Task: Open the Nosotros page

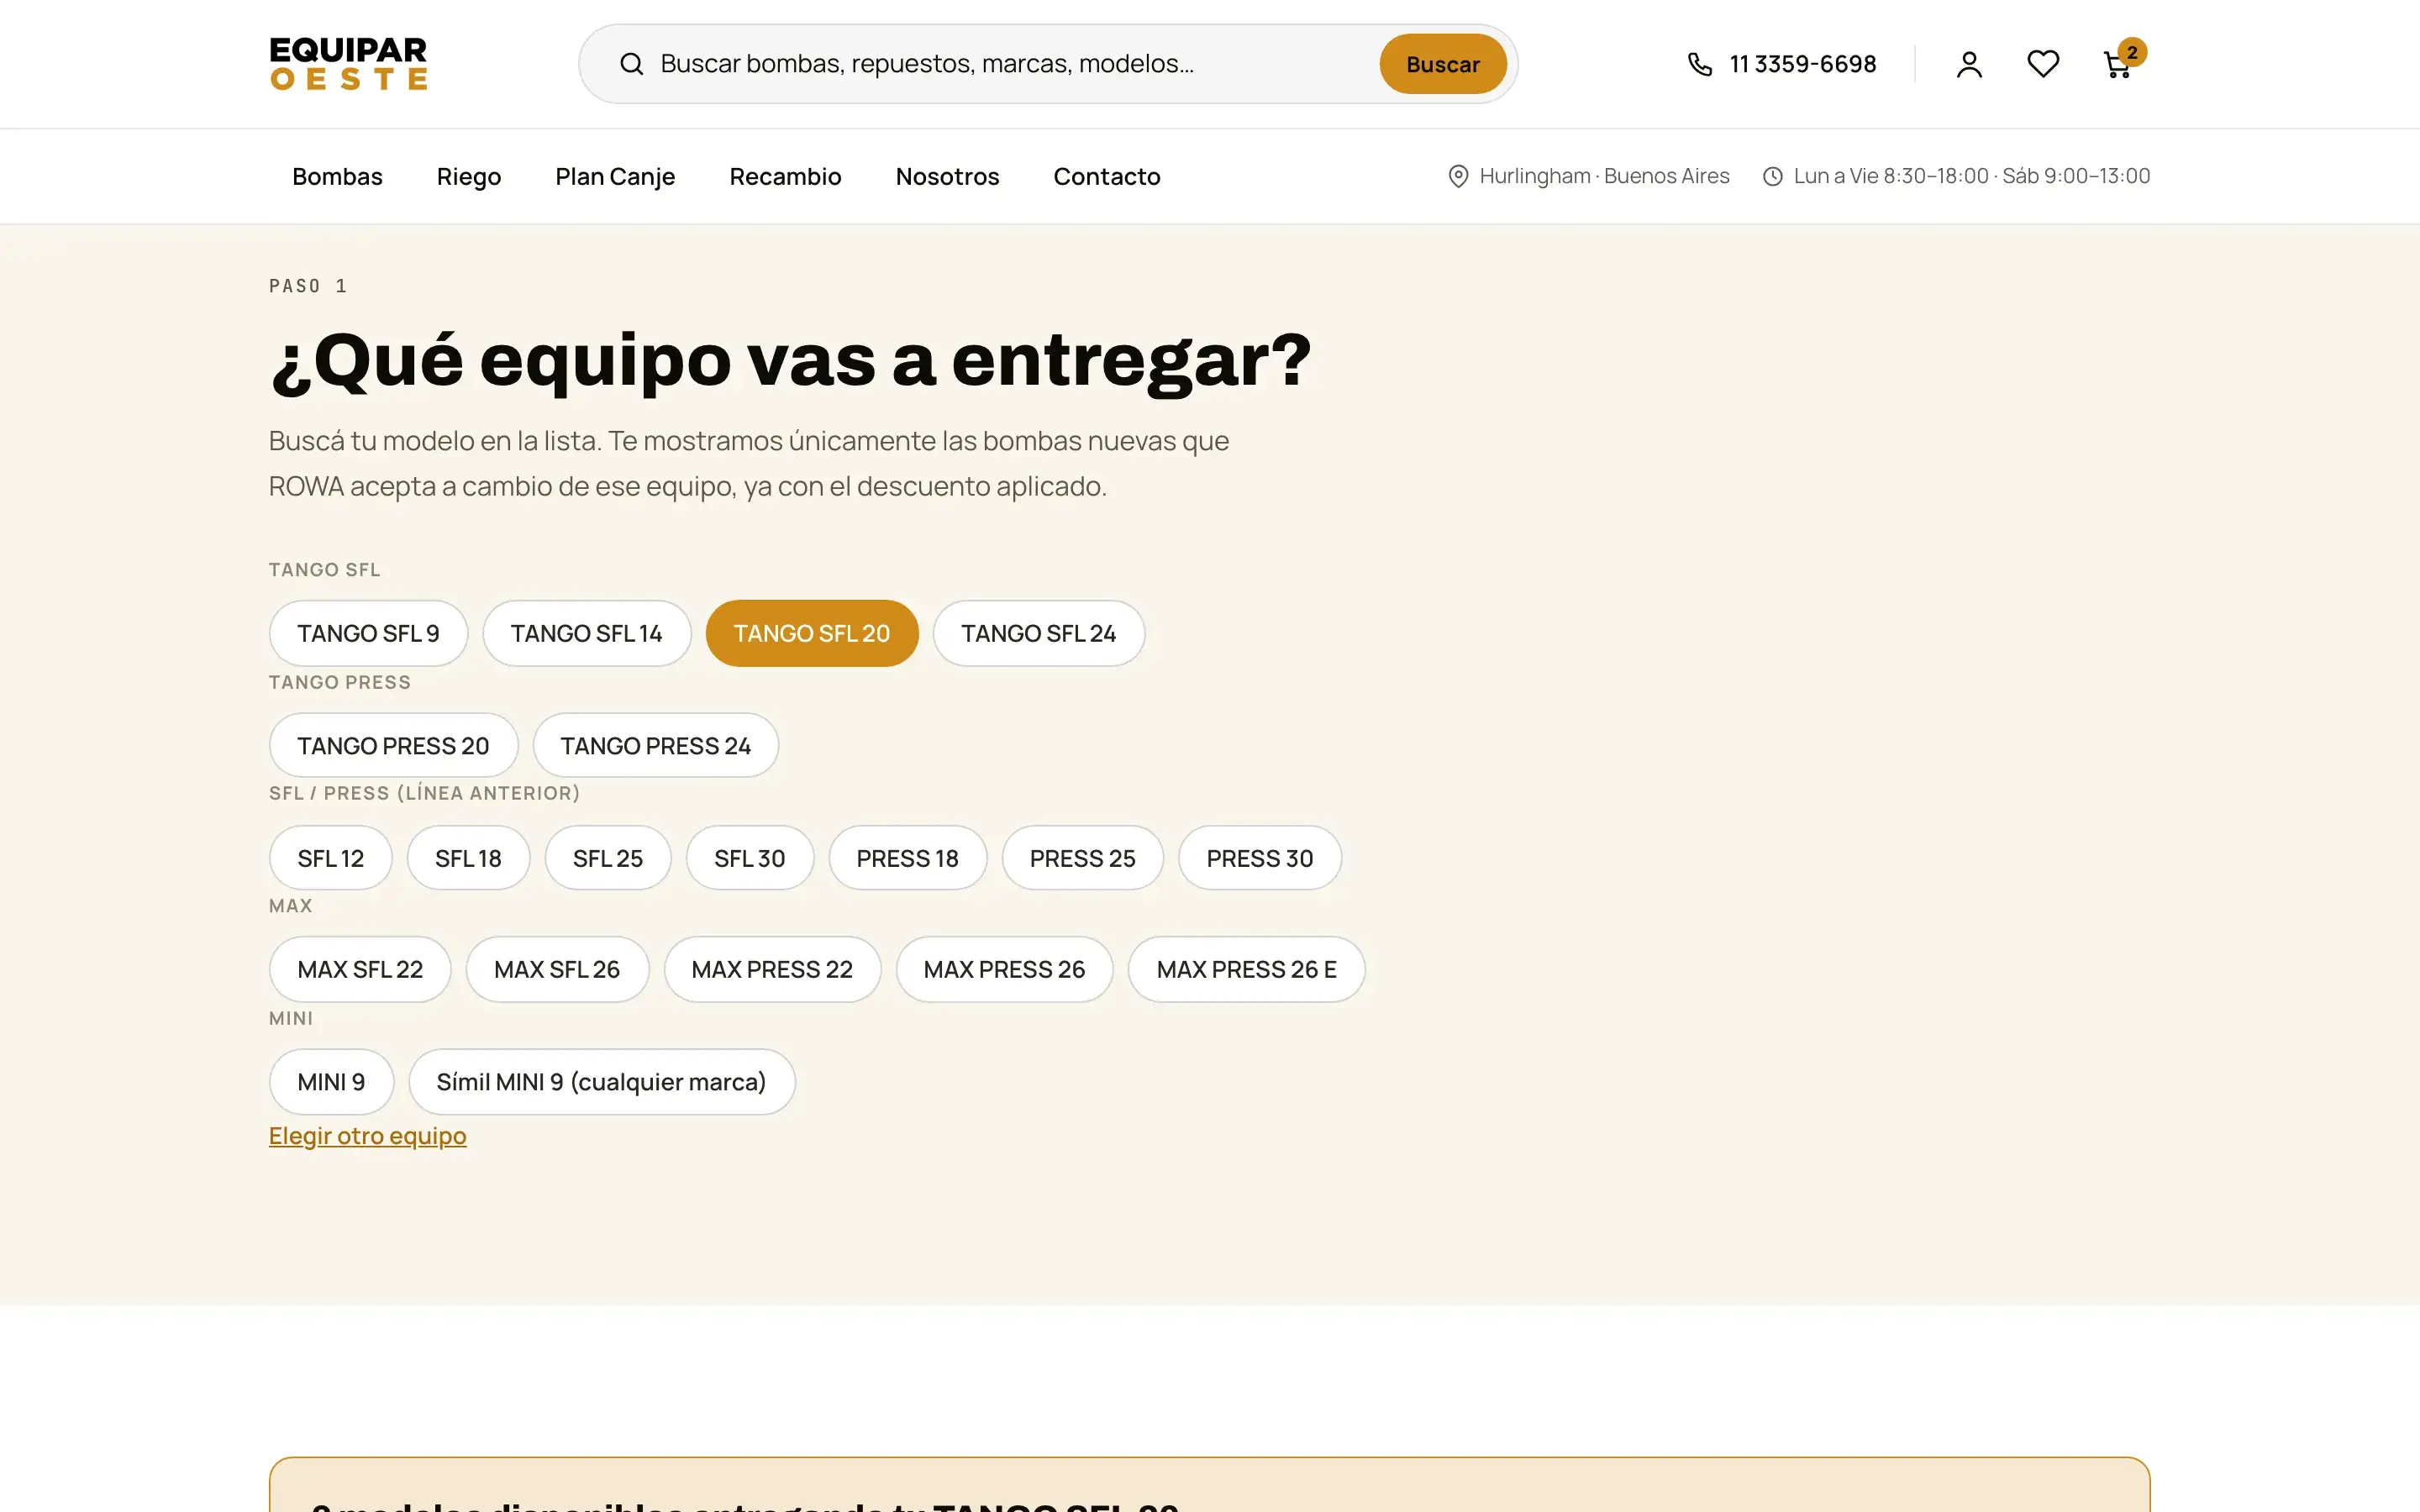Action: pyautogui.click(x=947, y=176)
